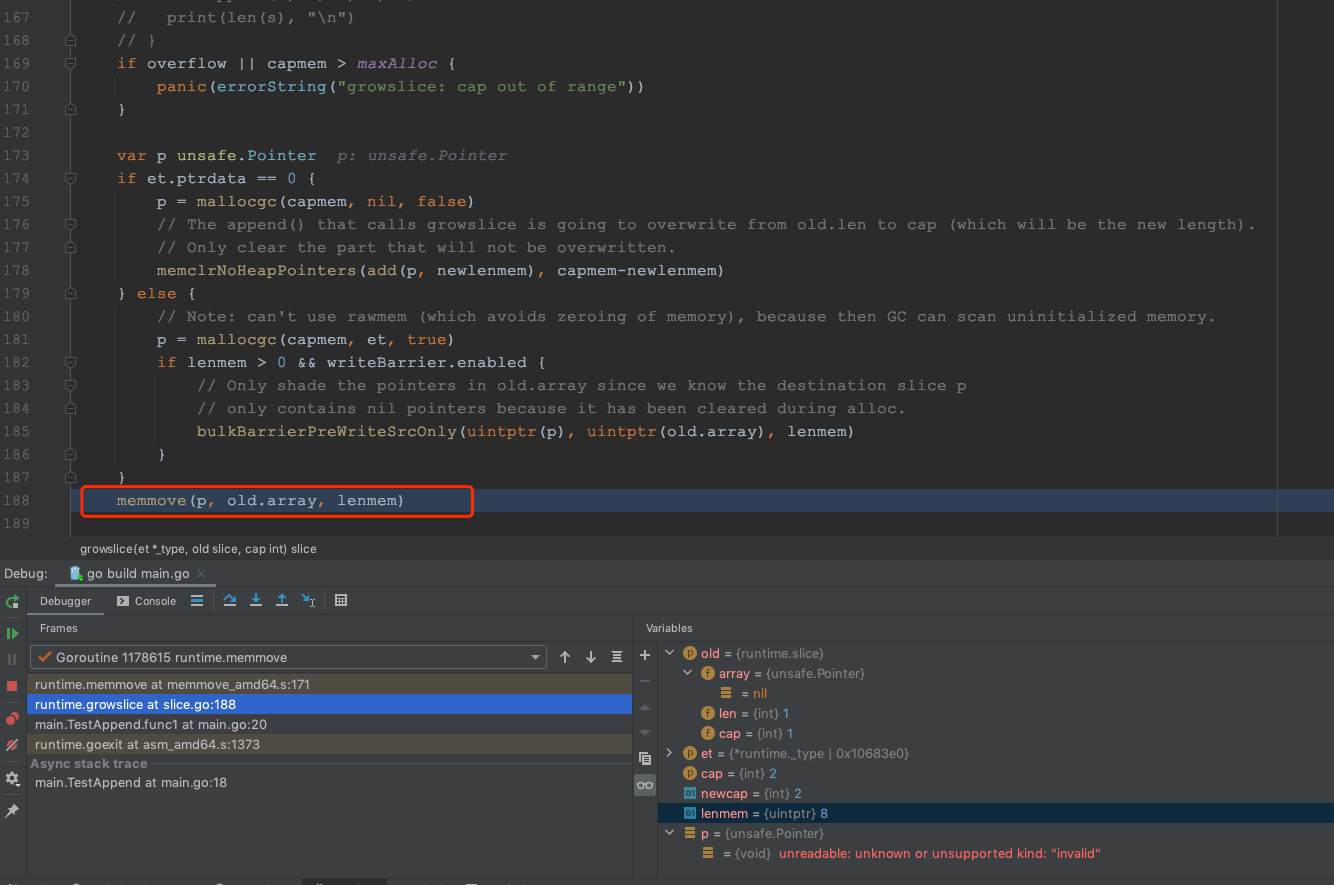Click line number 181 in the gutter
This screenshot has height=885, width=1334.
[17, 340]
